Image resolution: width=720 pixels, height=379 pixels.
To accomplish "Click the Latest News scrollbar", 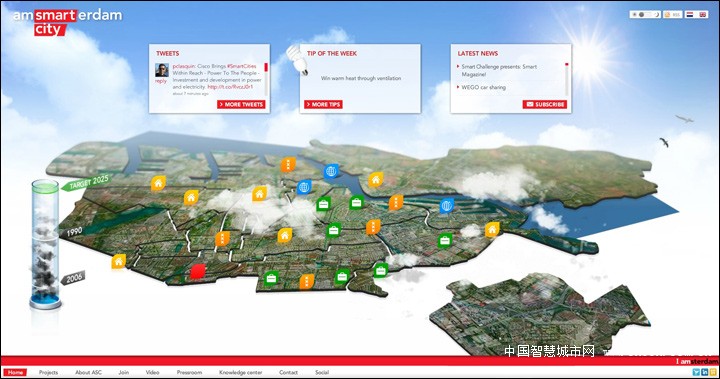I will pos(567,79).
